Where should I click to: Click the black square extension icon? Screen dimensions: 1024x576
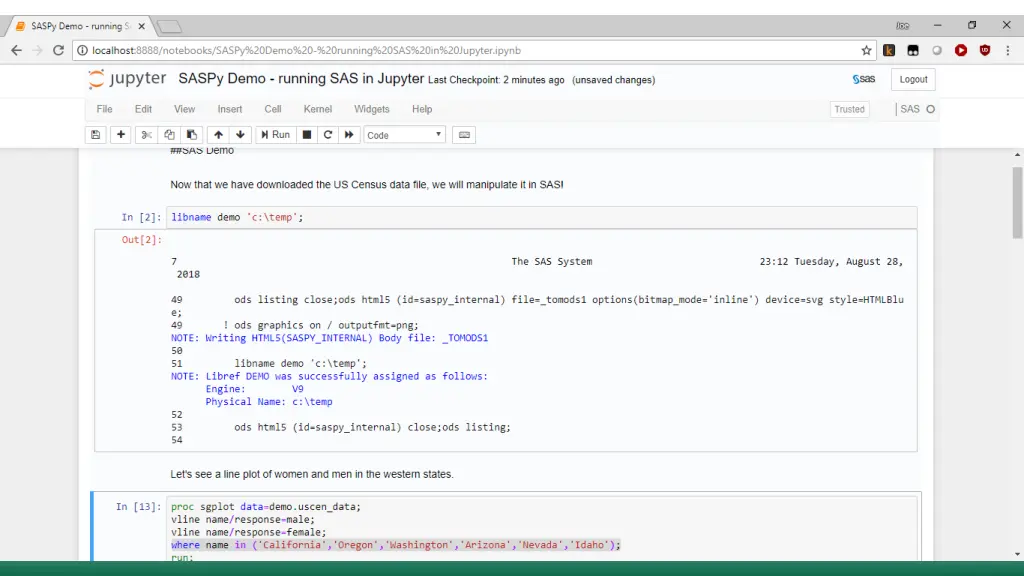[x=913, y=50]
